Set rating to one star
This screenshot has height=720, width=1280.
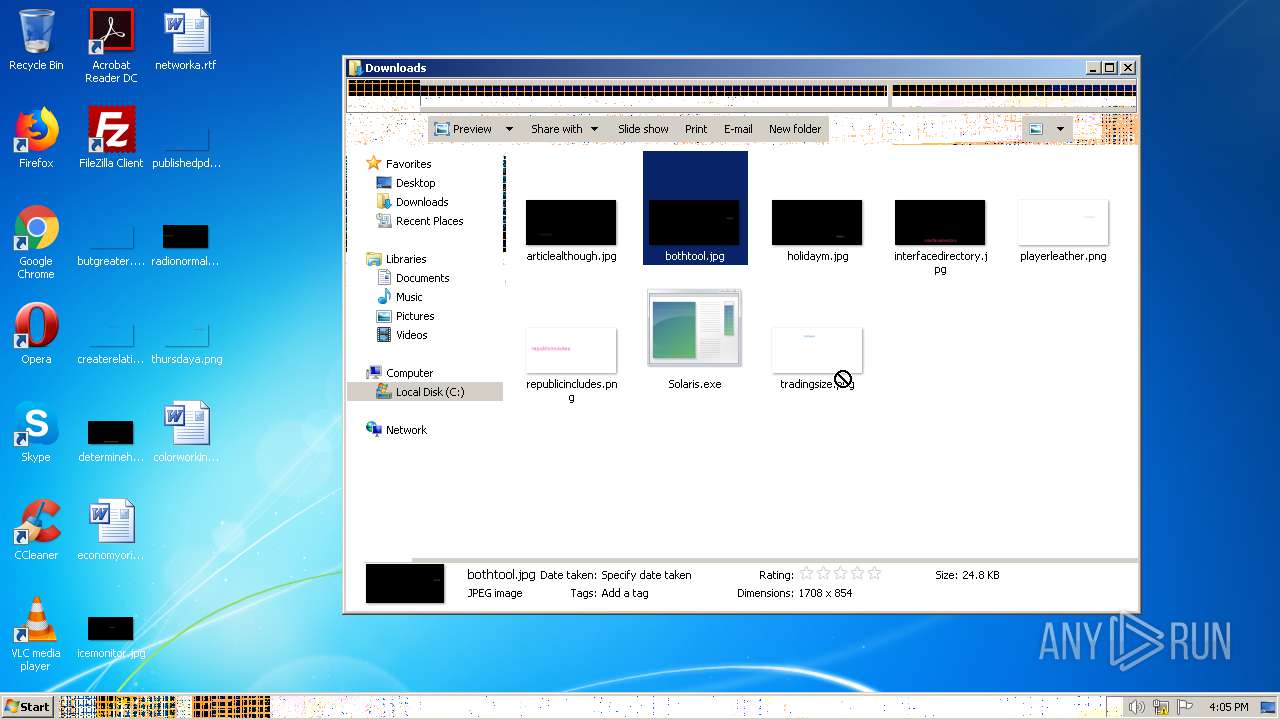pyautogui.click(x=806, y=574)
